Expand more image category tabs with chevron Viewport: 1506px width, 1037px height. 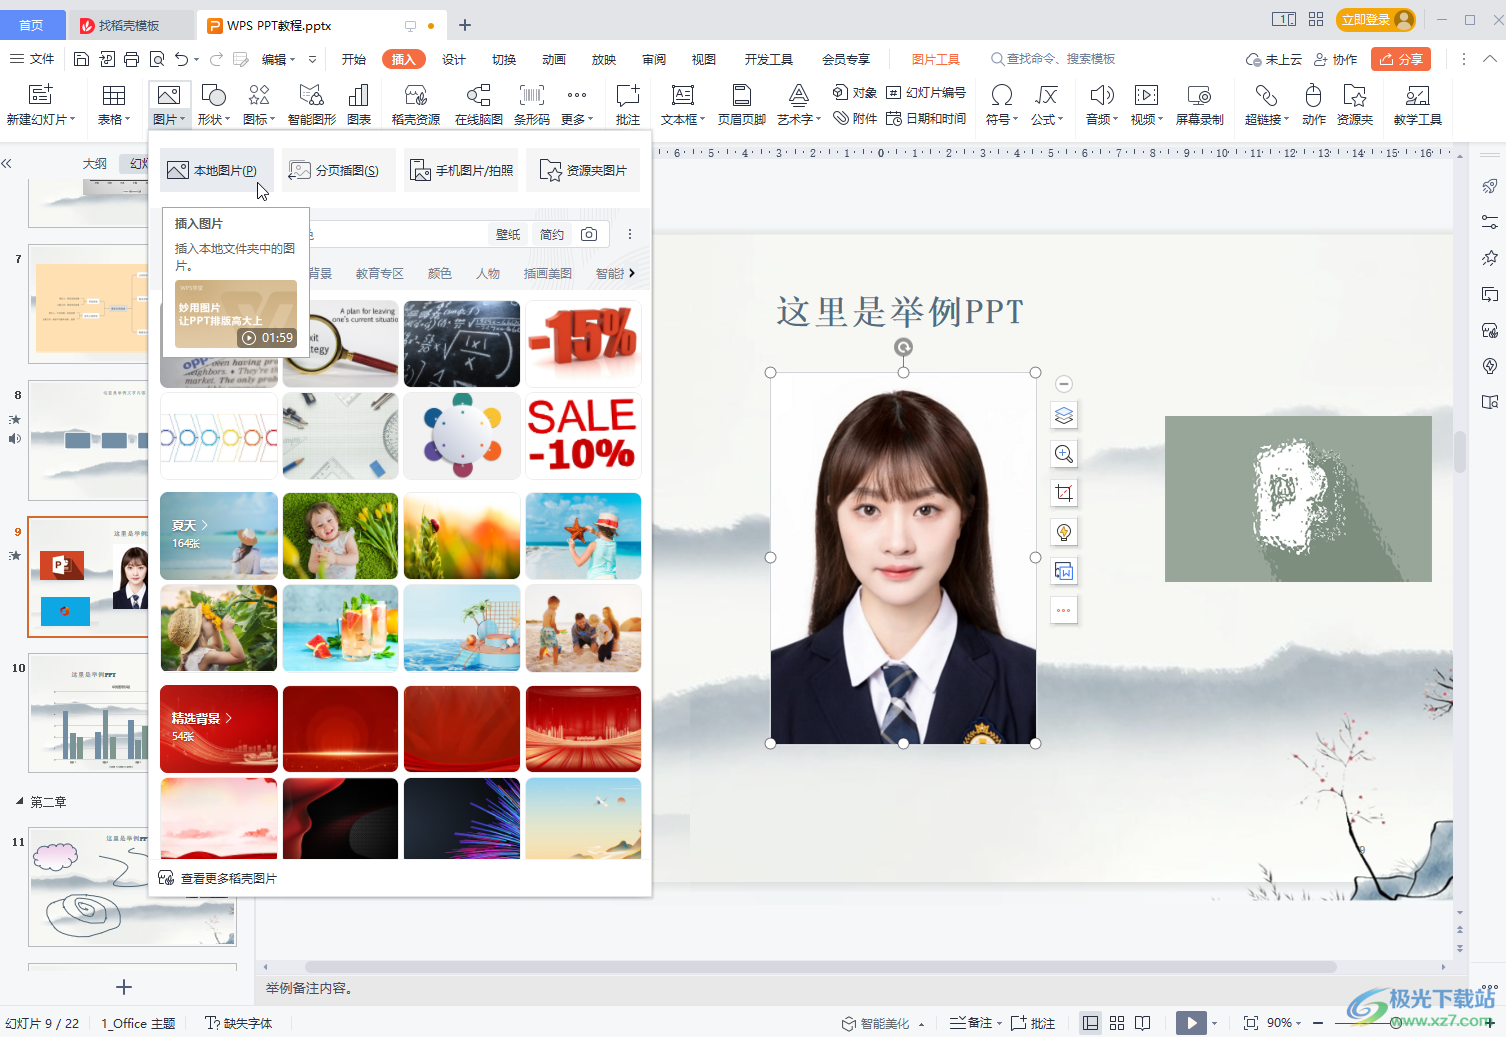[631, 273]
